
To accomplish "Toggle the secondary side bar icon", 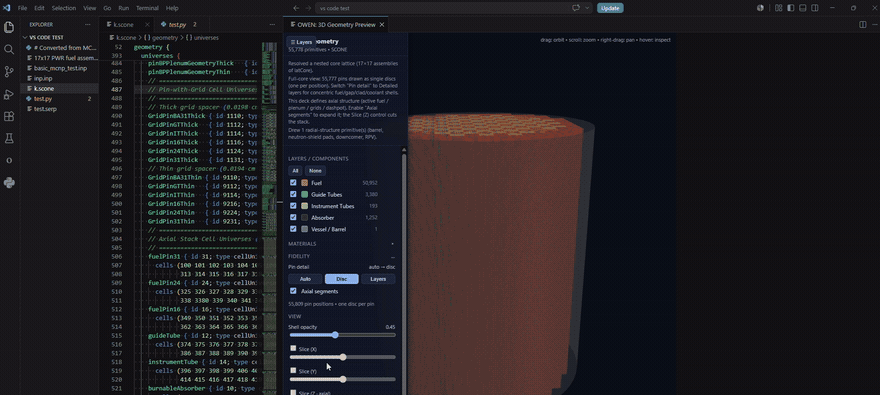I will (x=815, y=8).
